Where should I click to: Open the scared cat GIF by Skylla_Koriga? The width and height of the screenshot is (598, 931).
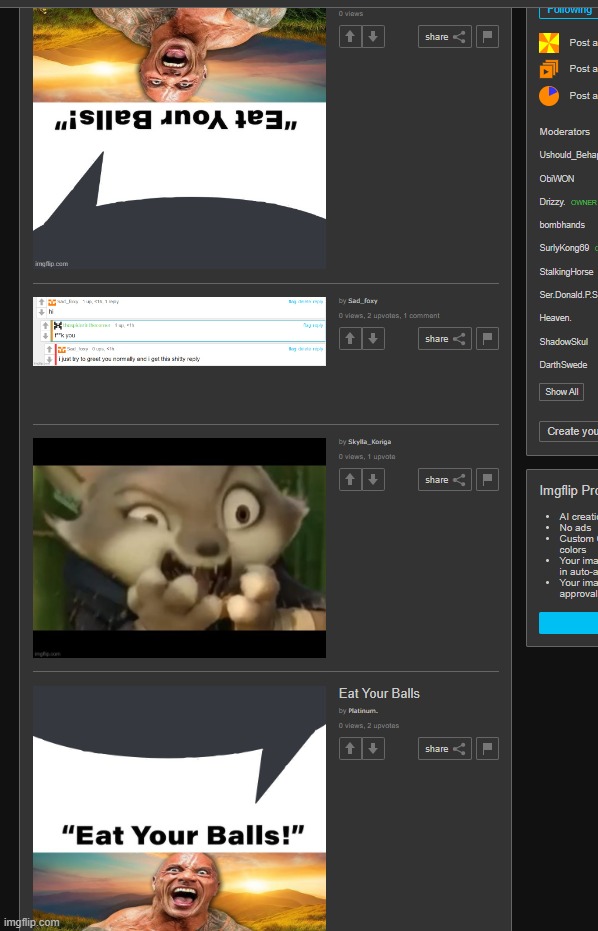point(179,548)
